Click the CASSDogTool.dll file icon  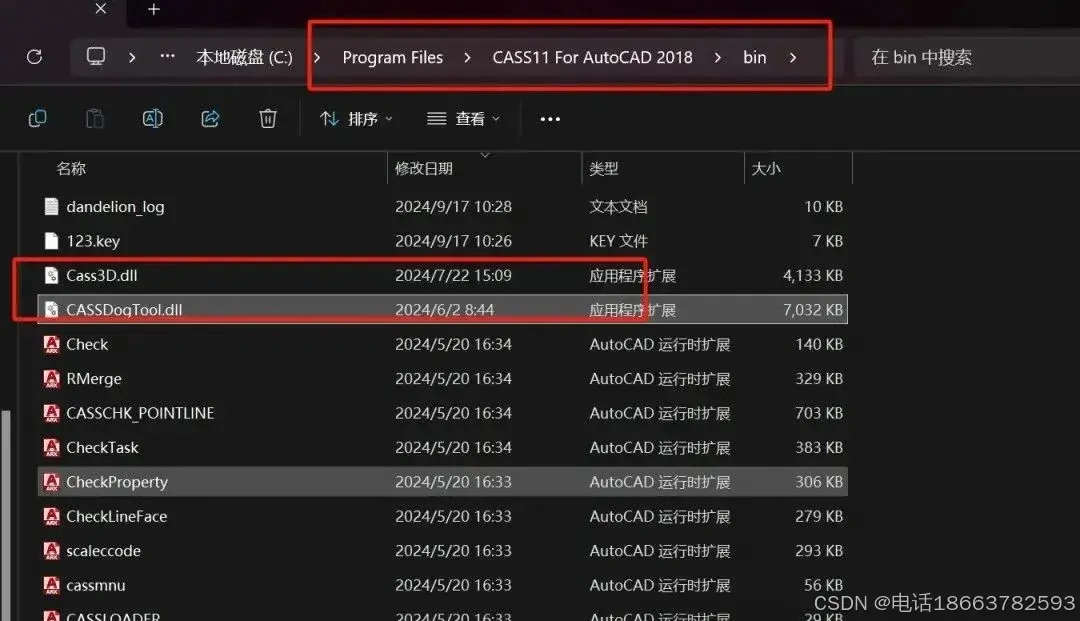click(52, 309)
